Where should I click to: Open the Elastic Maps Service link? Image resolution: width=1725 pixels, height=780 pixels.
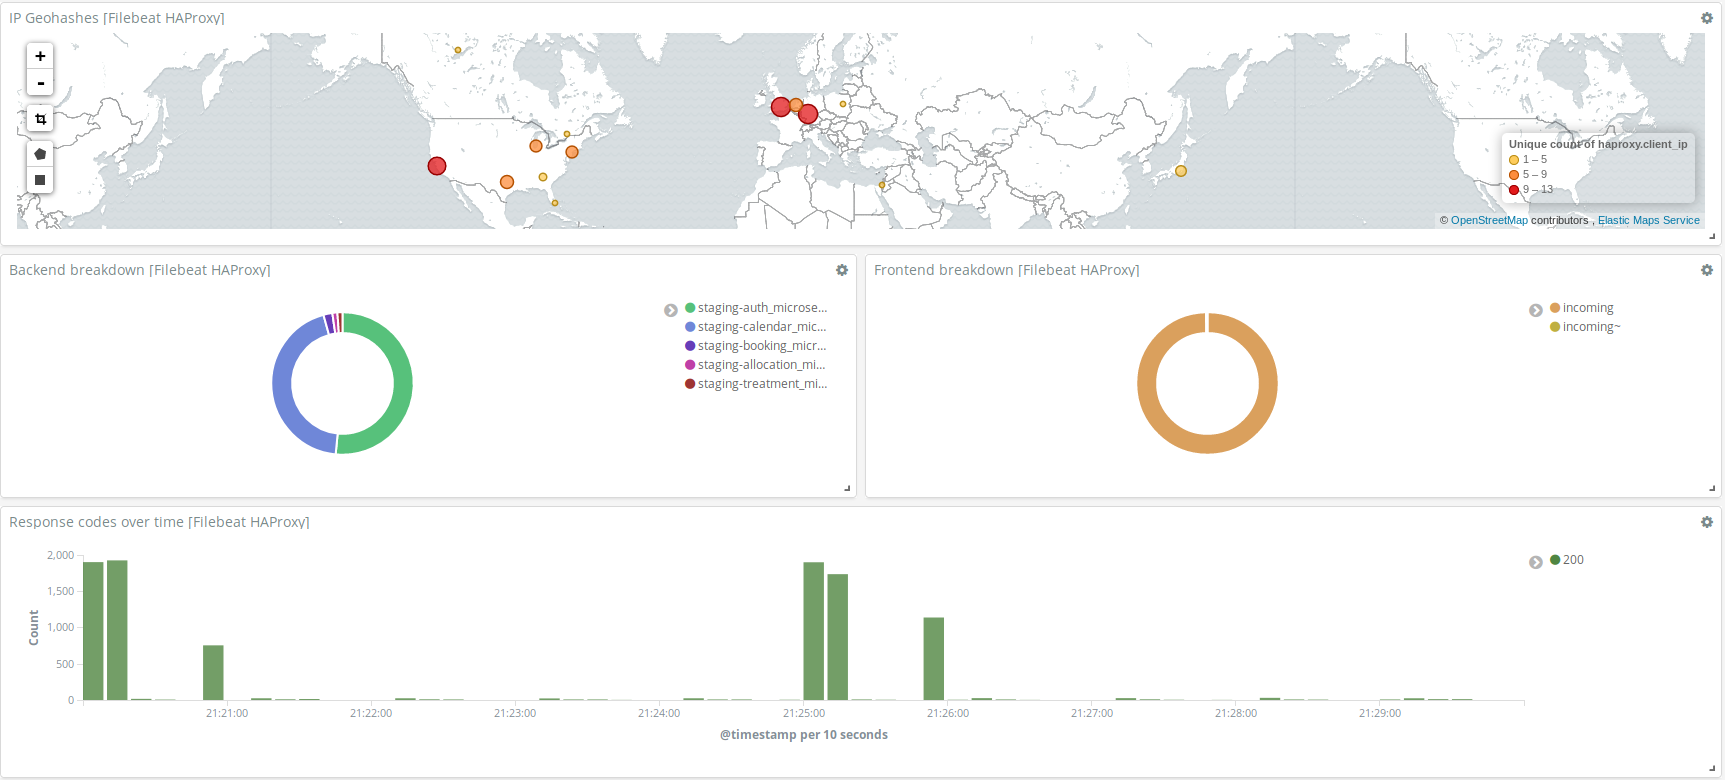[1648, 220]
